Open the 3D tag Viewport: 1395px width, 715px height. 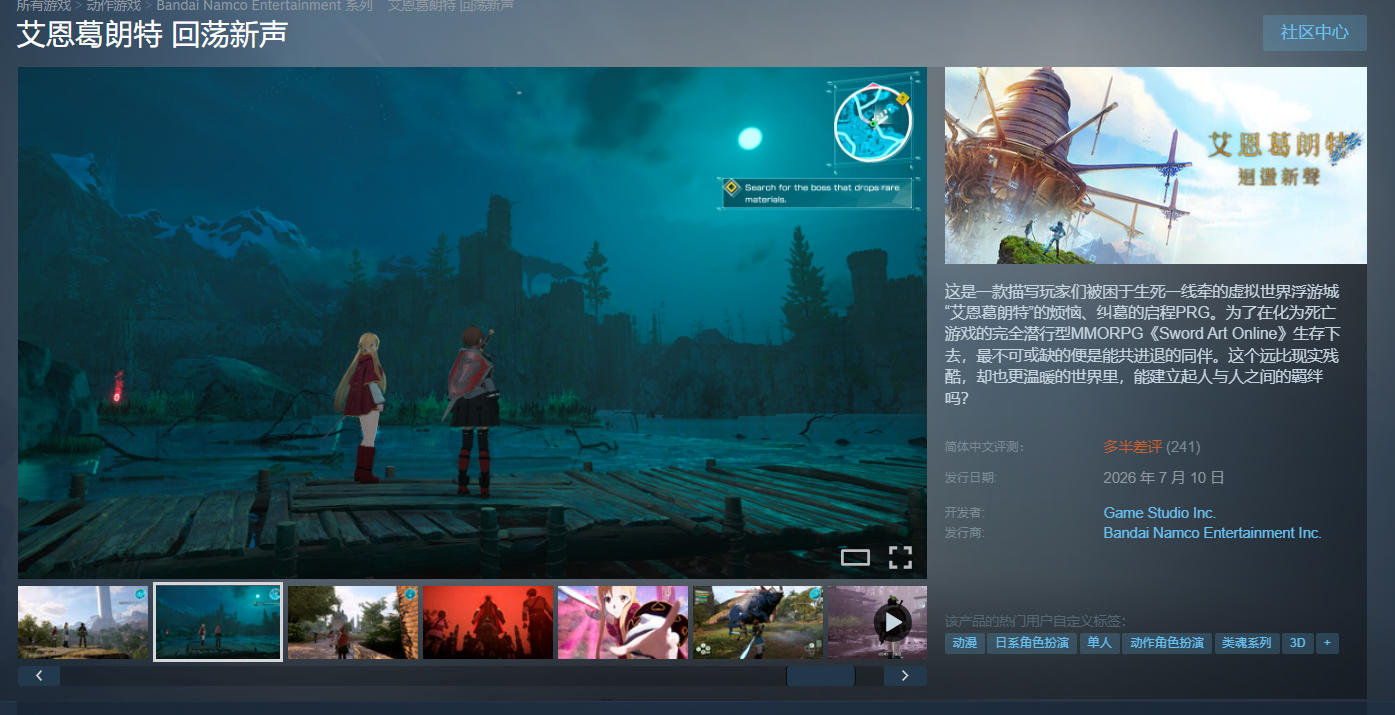[x=1298, y=643]
